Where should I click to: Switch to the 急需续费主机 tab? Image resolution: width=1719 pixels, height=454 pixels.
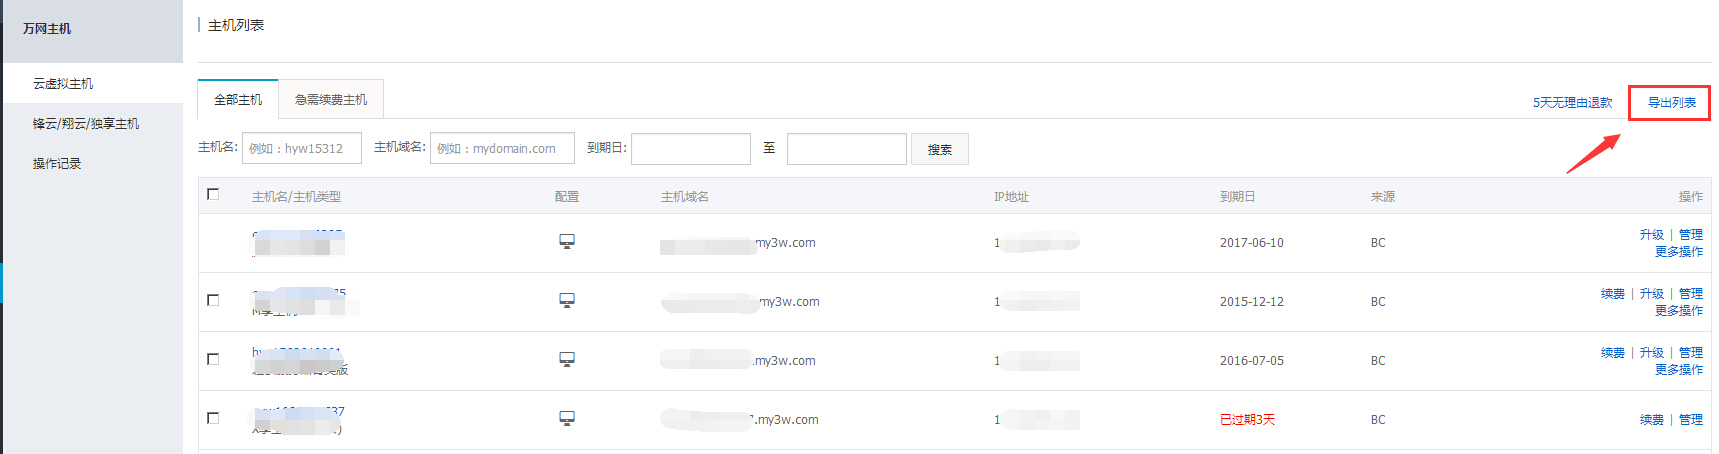[x=331, y=100]
